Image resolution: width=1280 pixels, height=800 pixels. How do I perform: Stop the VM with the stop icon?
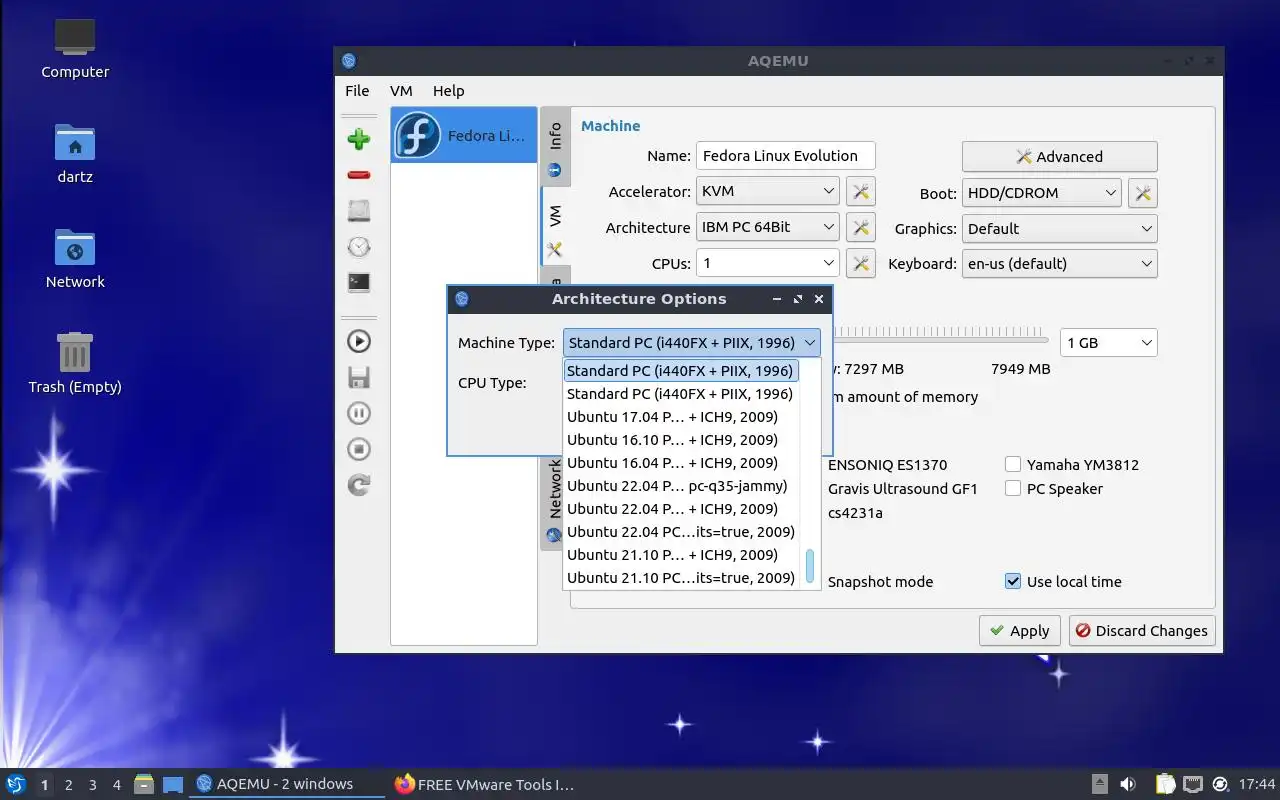point(359,449)
